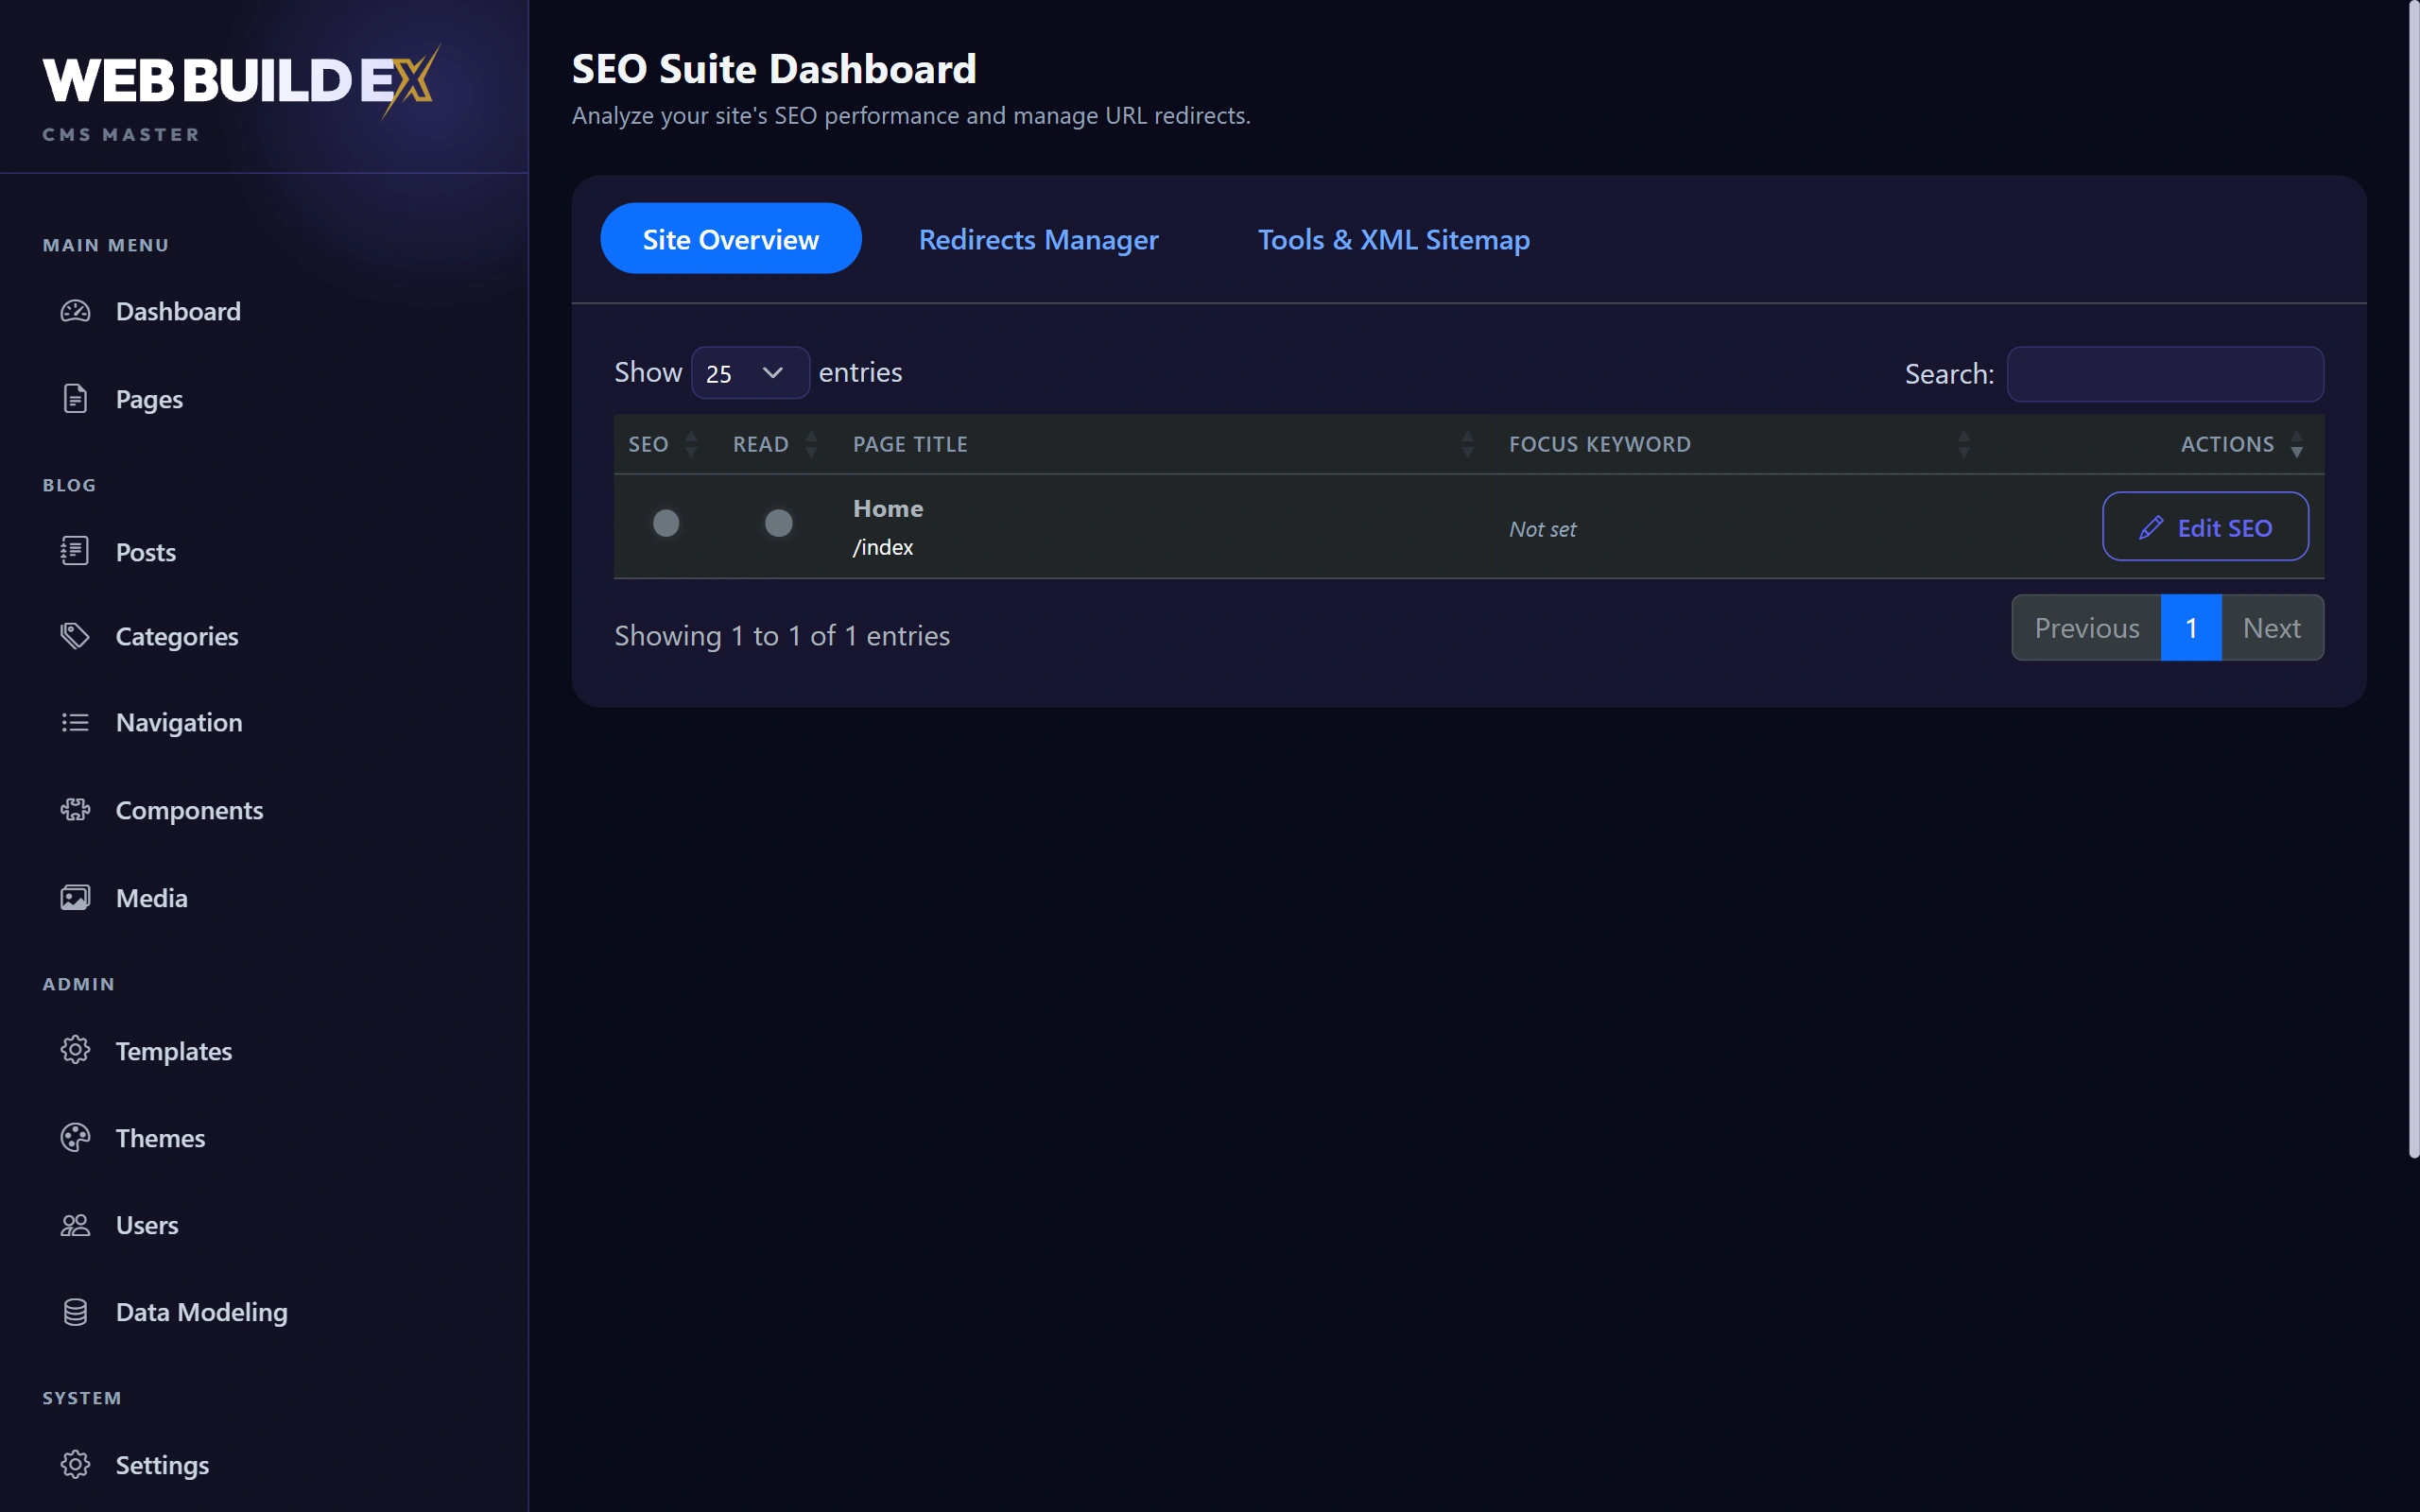Click the /index URL text
Image resolution: width=2420 pixels, height=1512 pixels.
(x=883, y=547)
